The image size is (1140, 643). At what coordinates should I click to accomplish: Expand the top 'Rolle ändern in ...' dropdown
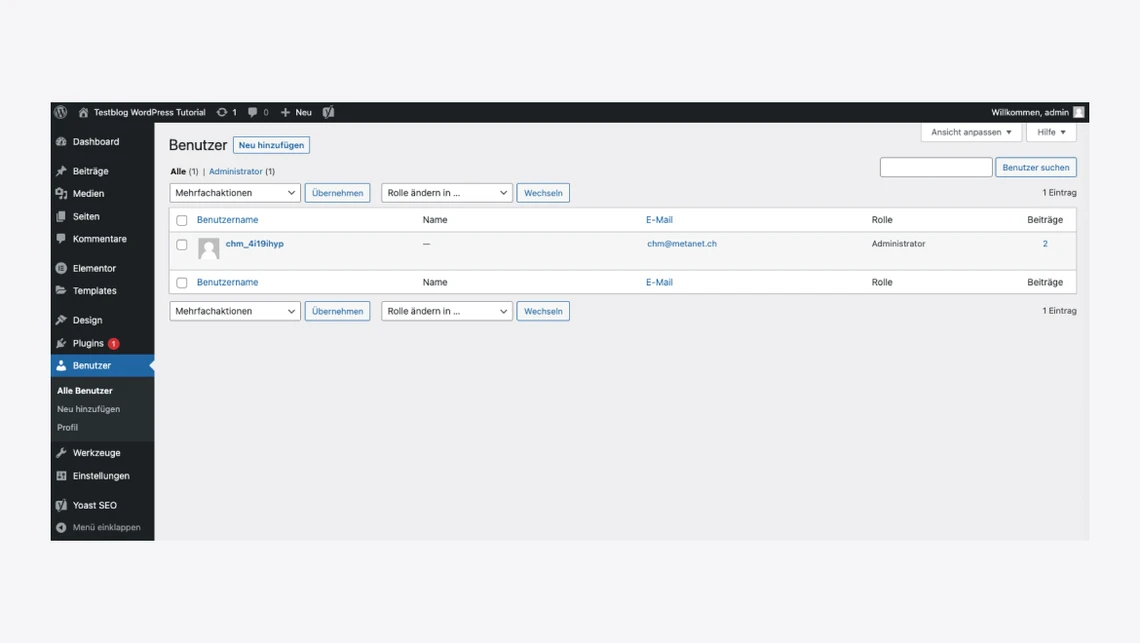(446, 193)
